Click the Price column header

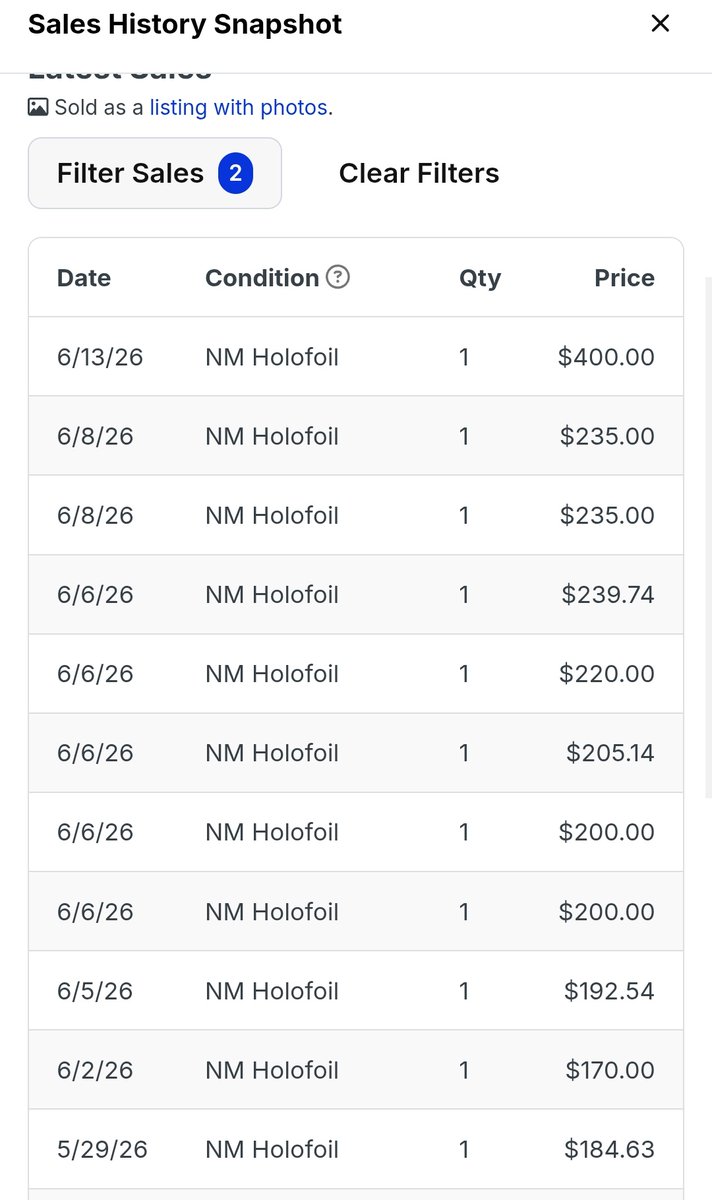click(x=624, y=278)
